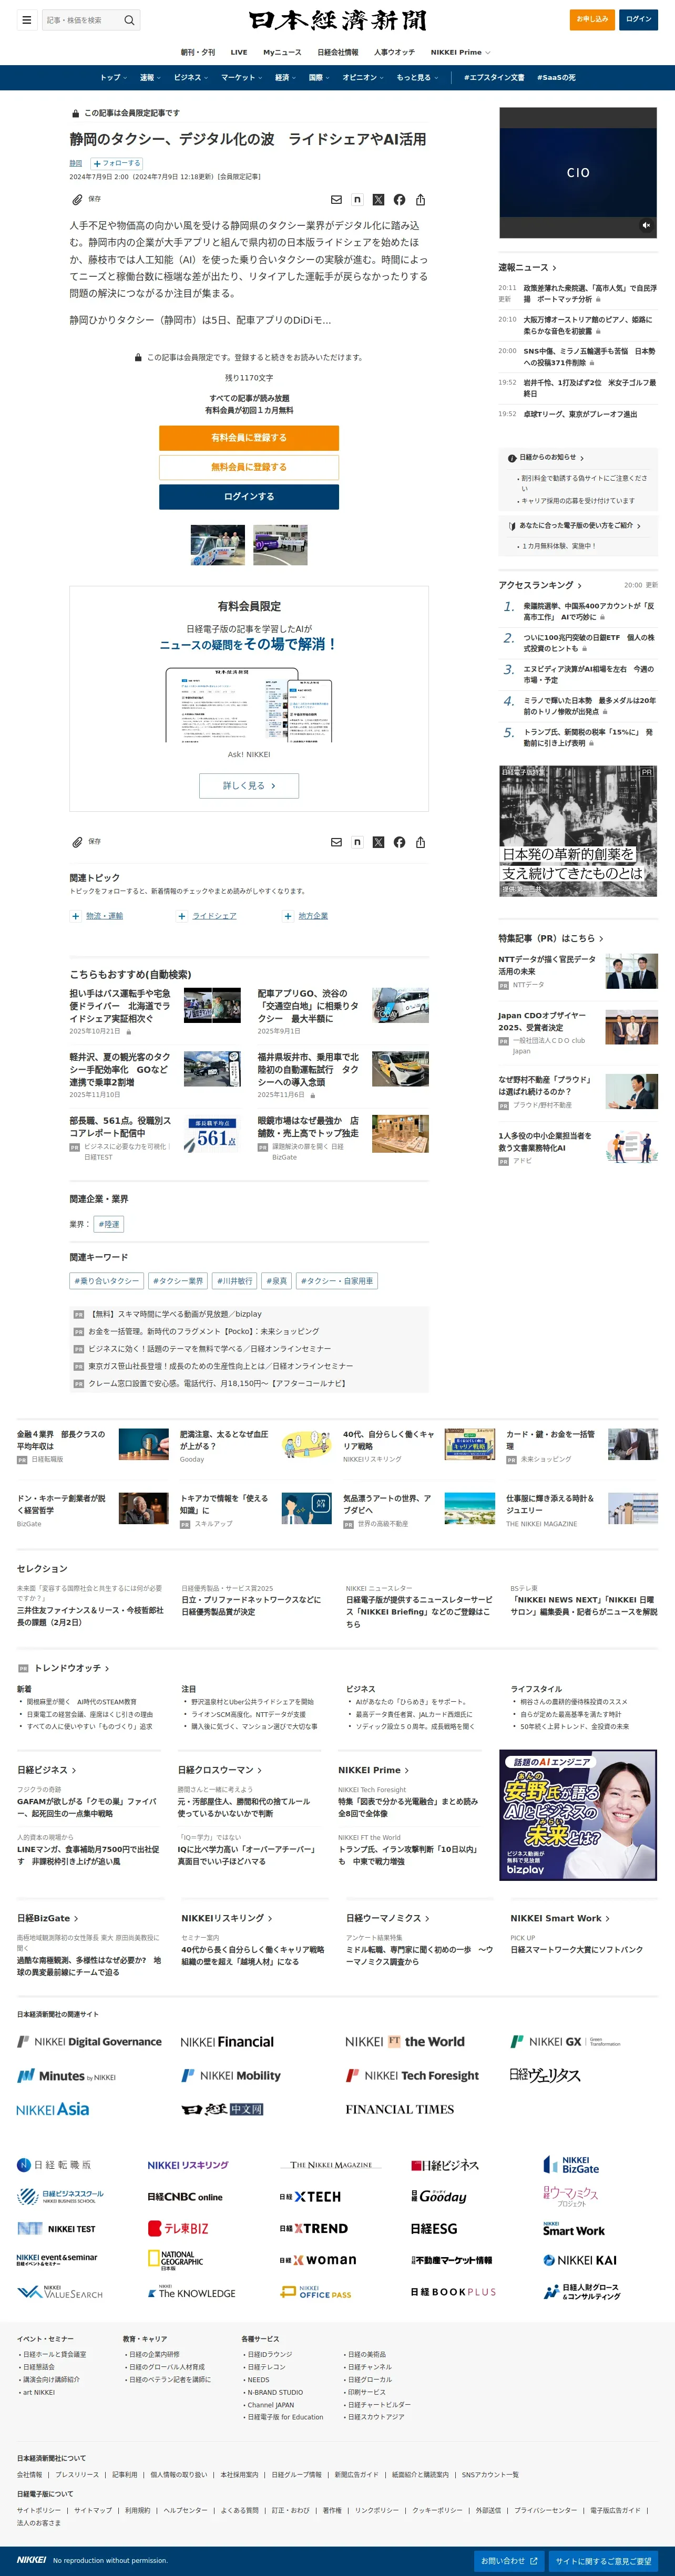Follow the ライドシェア topic plus icon
The width and height of the screenshot is (675, 2576).
click(181, 916)
